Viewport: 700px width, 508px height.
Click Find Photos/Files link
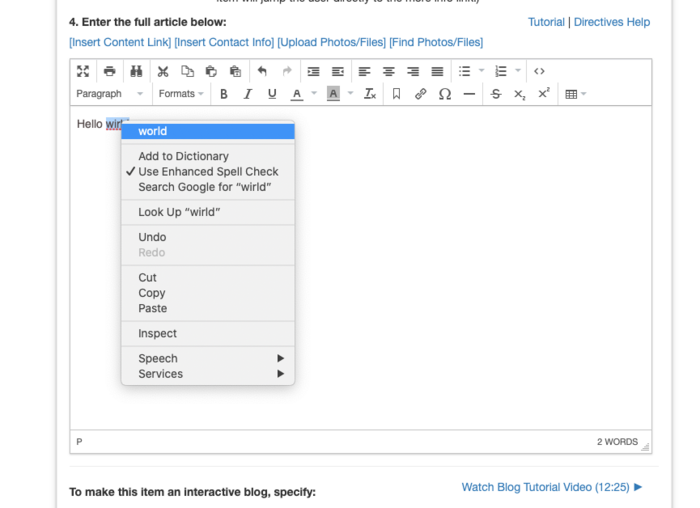(436, 42)
